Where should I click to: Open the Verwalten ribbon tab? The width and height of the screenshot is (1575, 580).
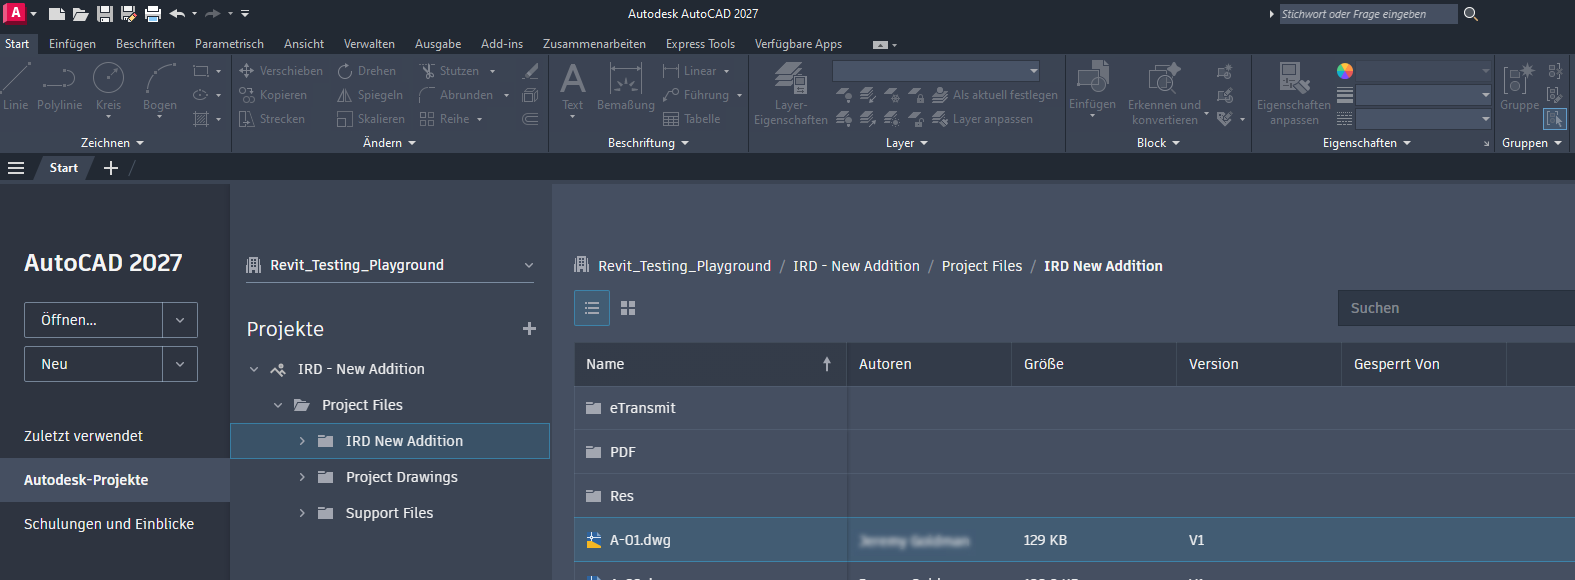click(369, 44)
